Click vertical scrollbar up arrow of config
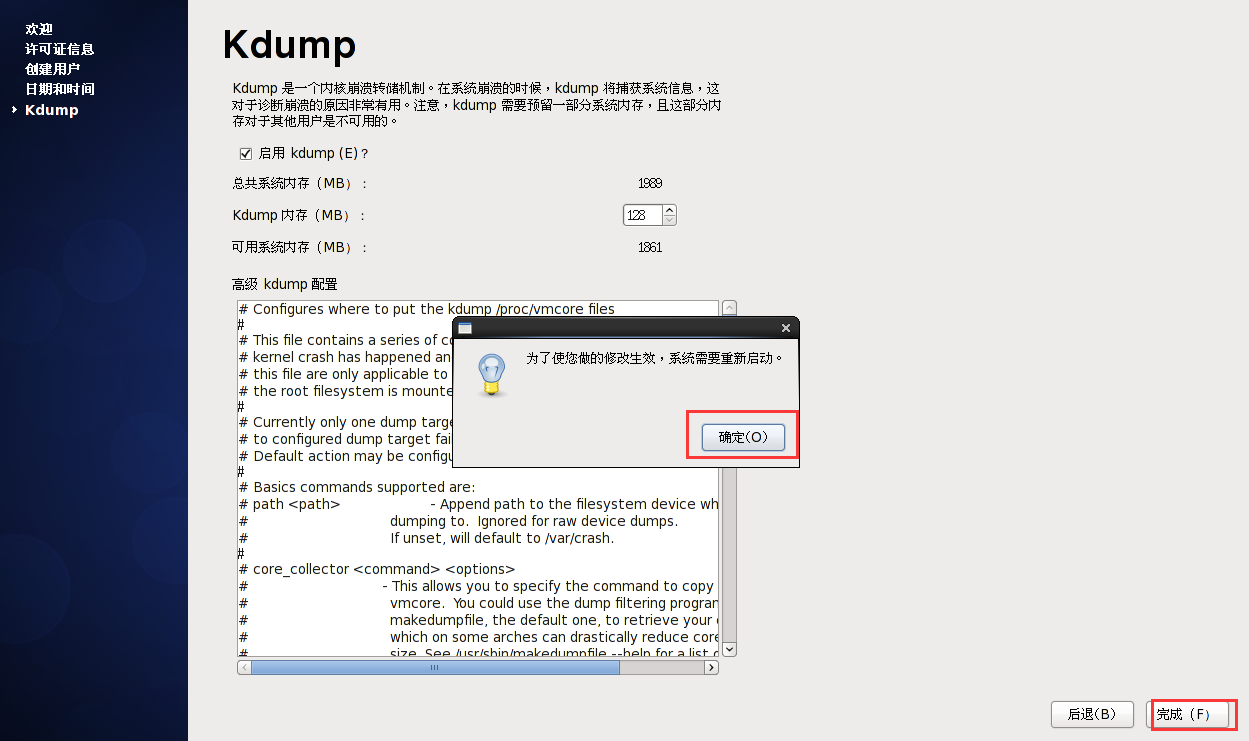 (729, 308)
